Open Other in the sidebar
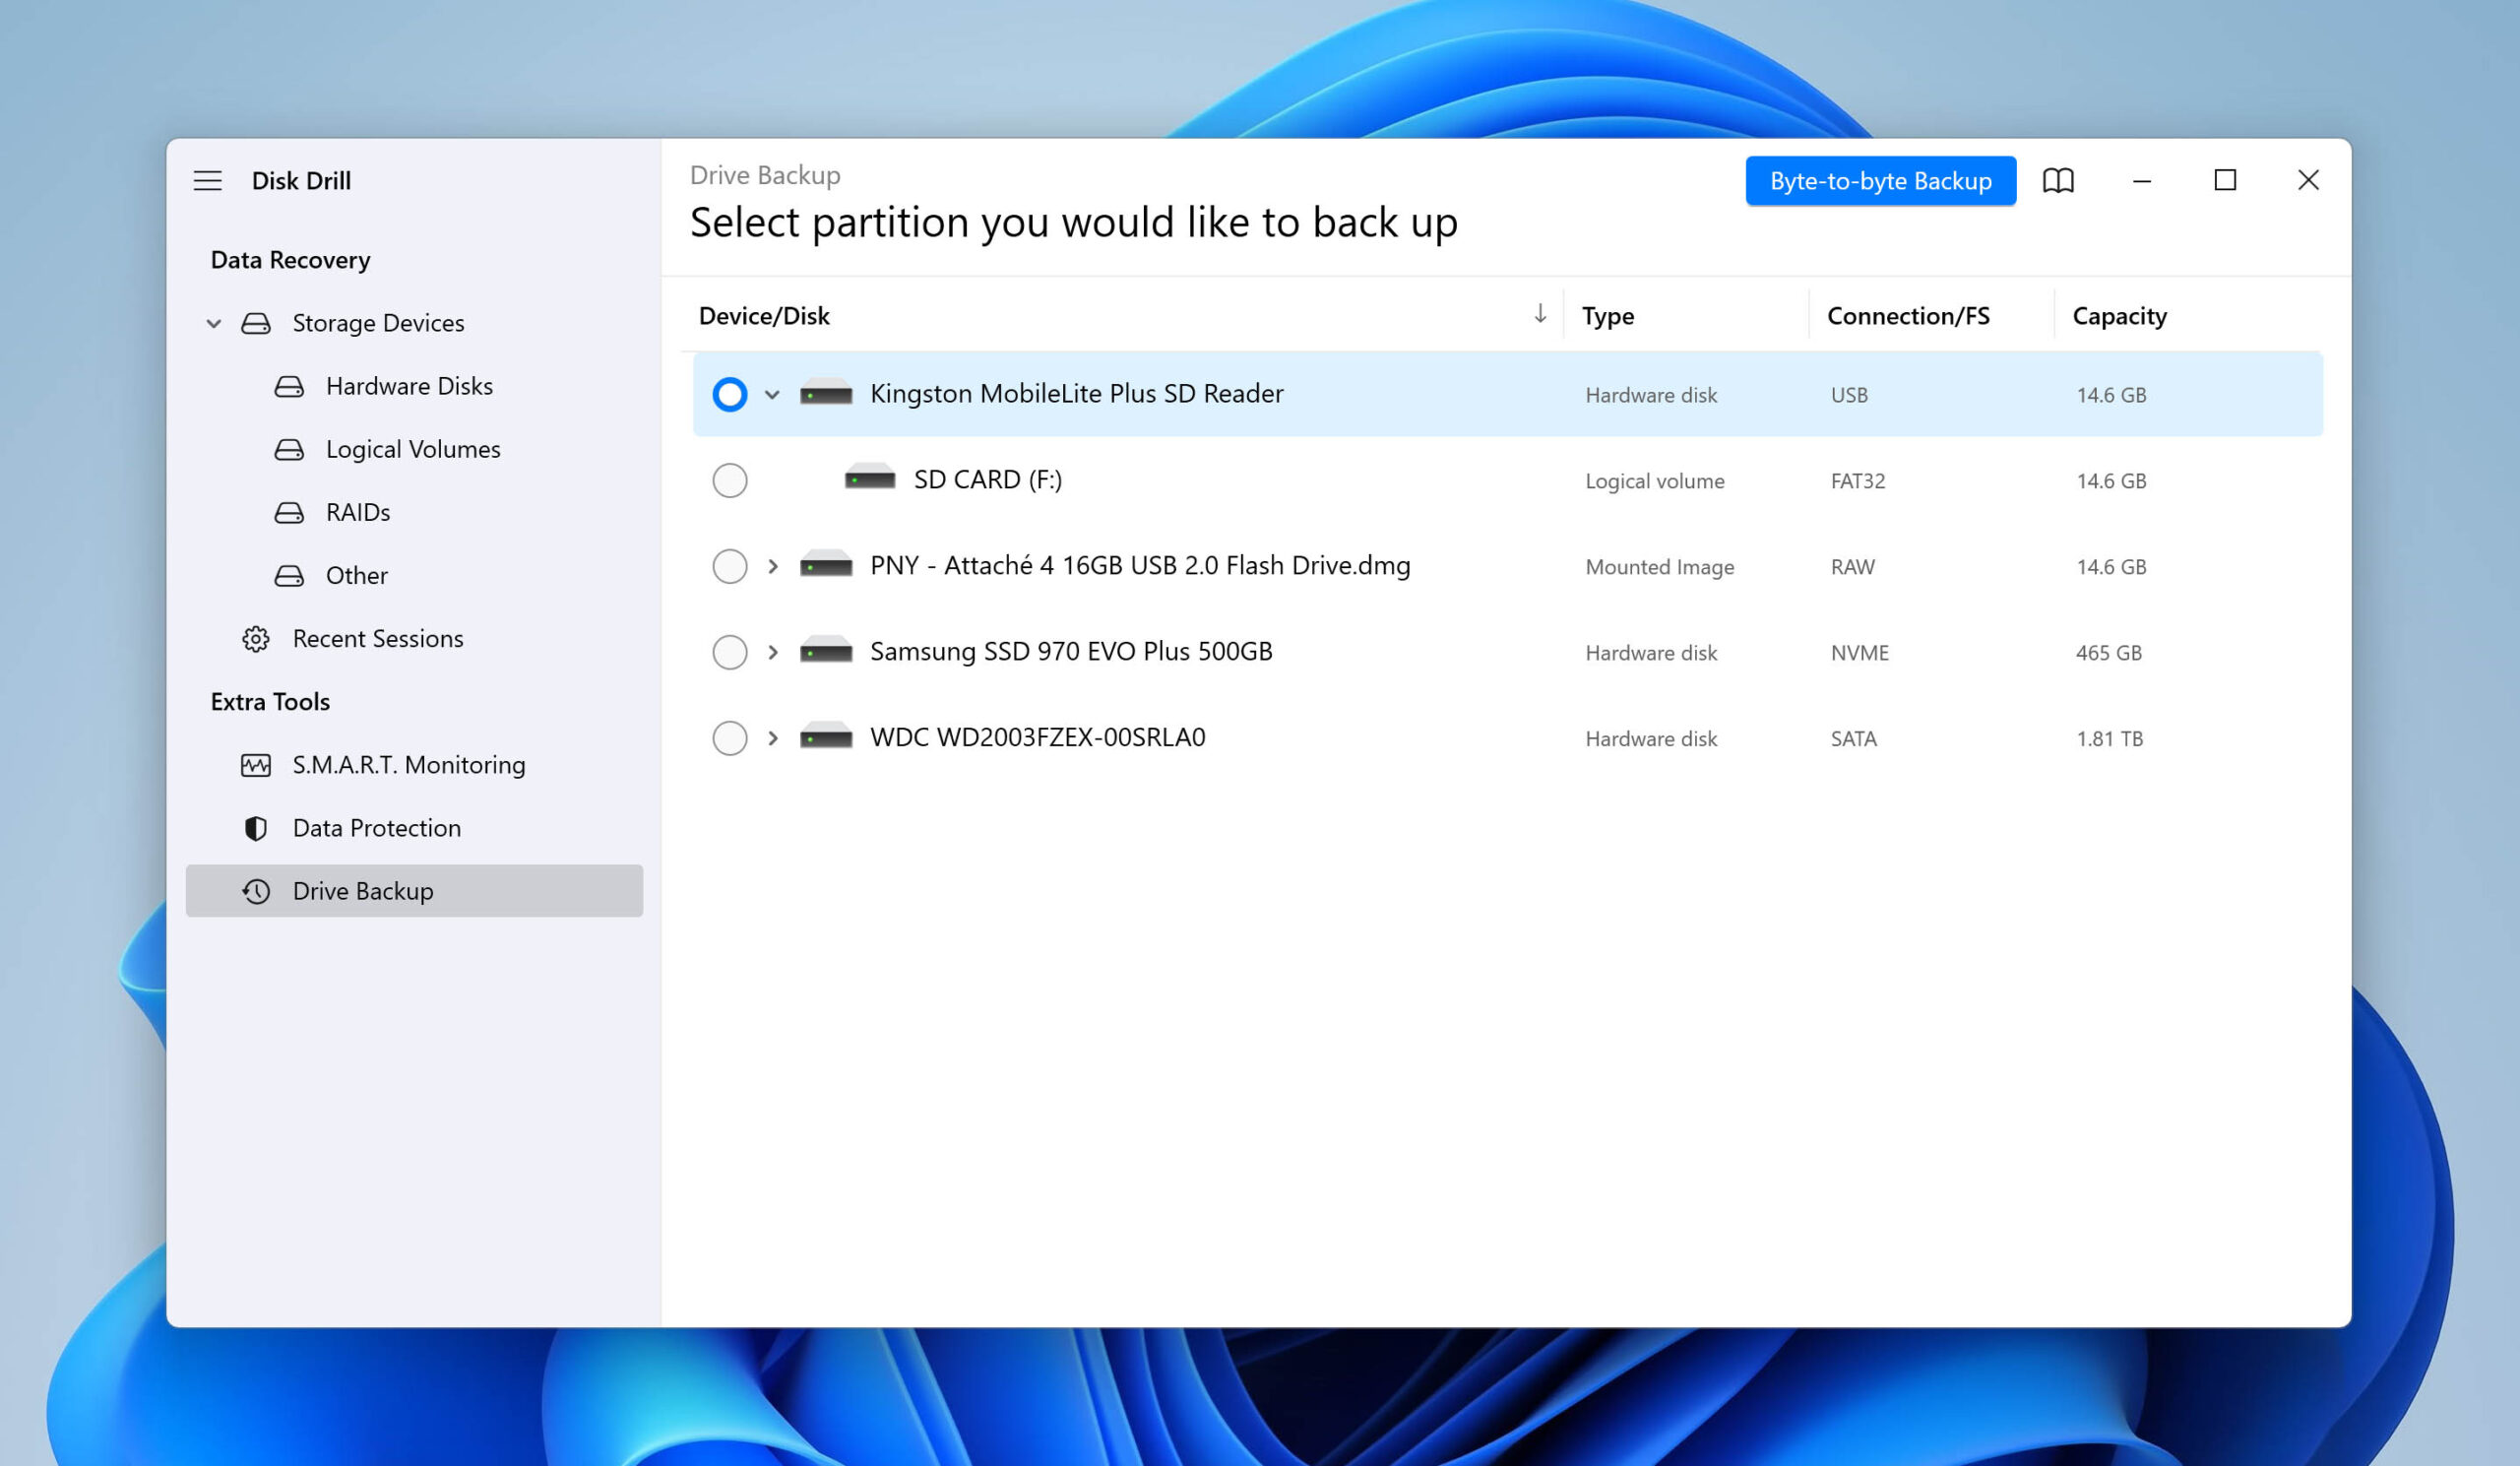2520x1466 pixels. tap(357, 575)
